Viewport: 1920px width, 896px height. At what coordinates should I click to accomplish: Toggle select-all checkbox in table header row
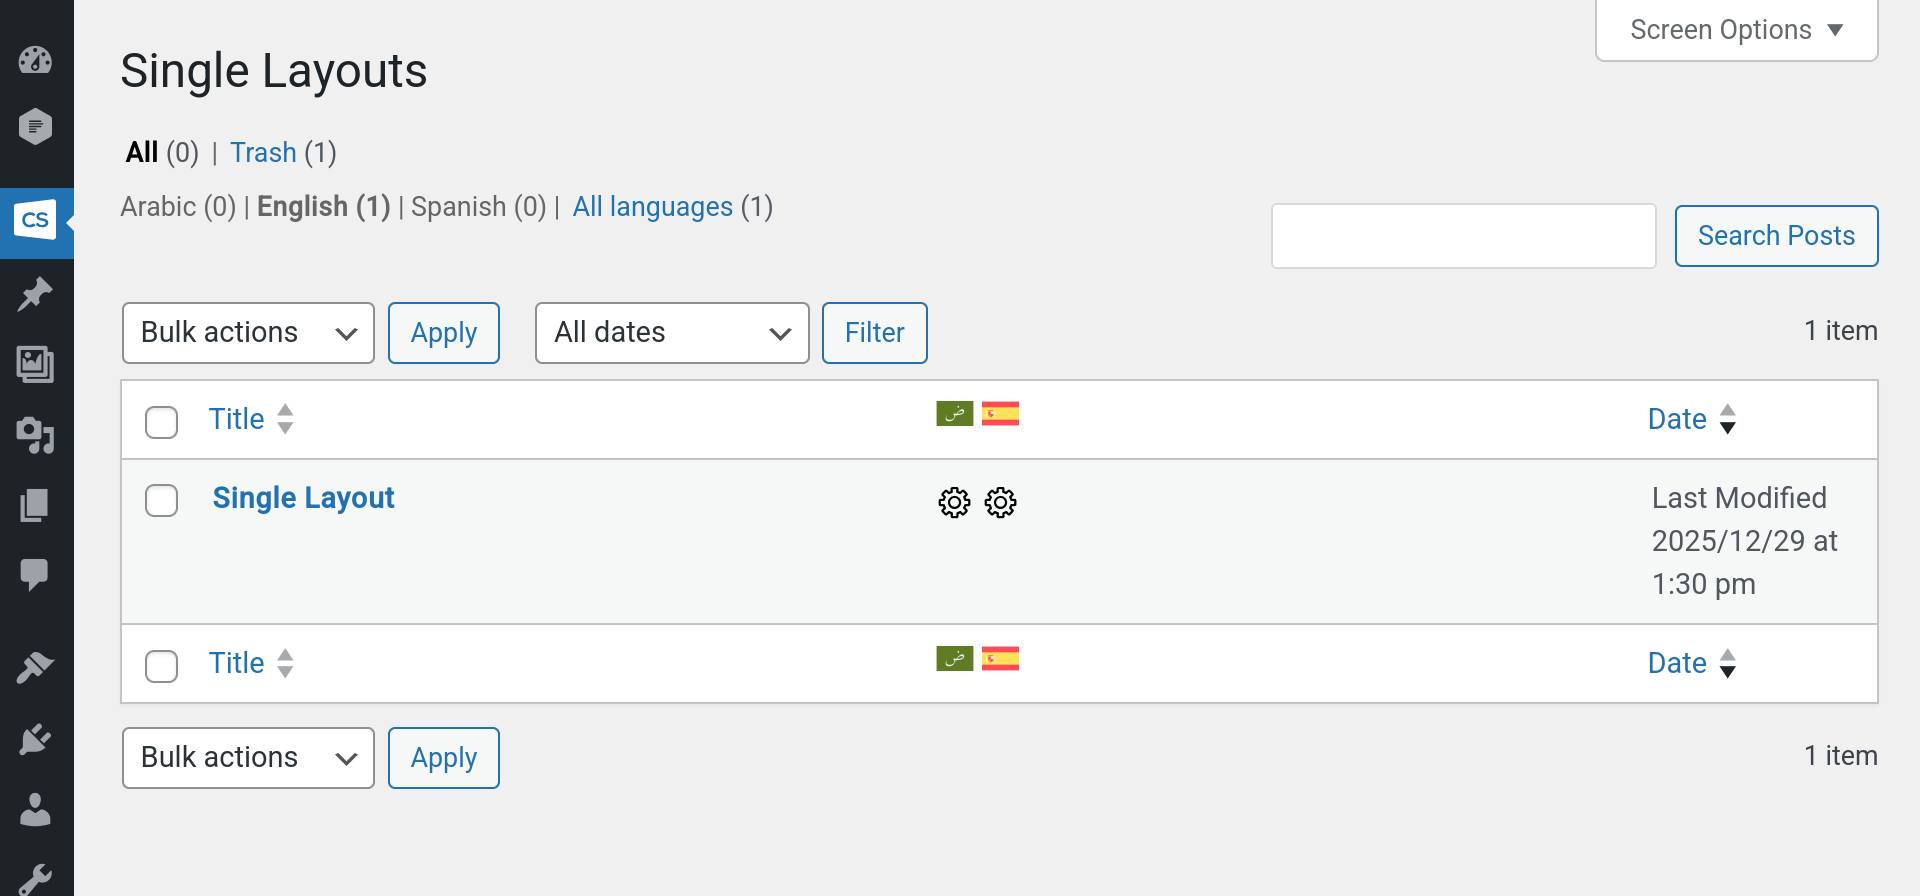[161, 422]
